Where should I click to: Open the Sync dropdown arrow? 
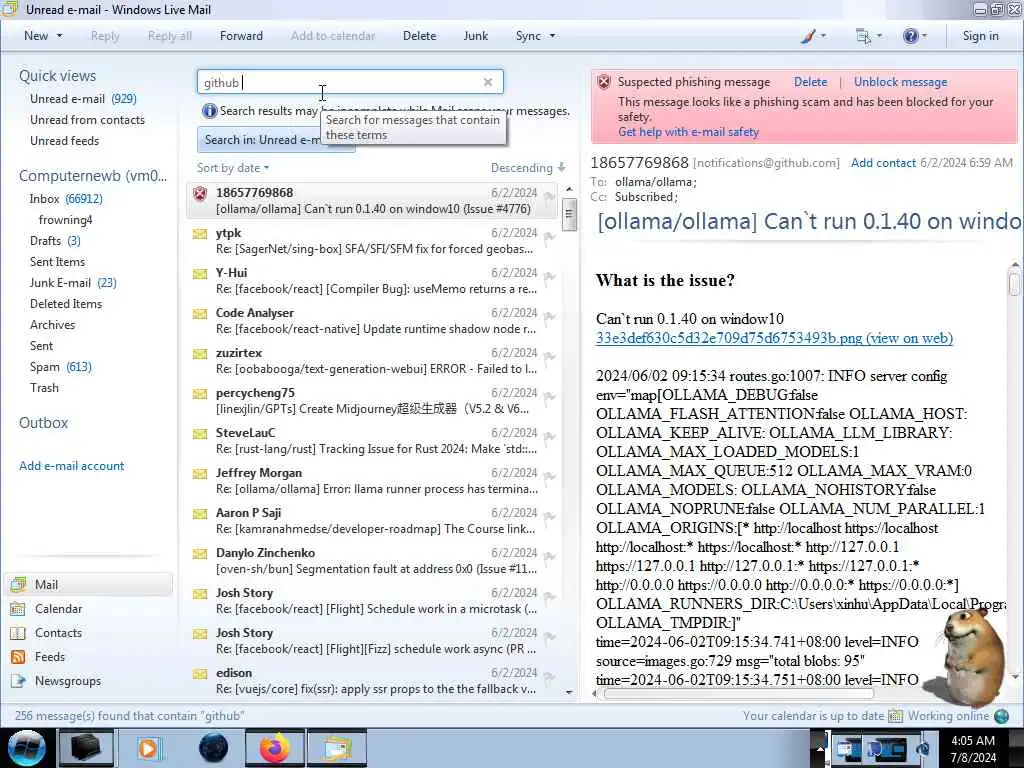coord(552,36)
